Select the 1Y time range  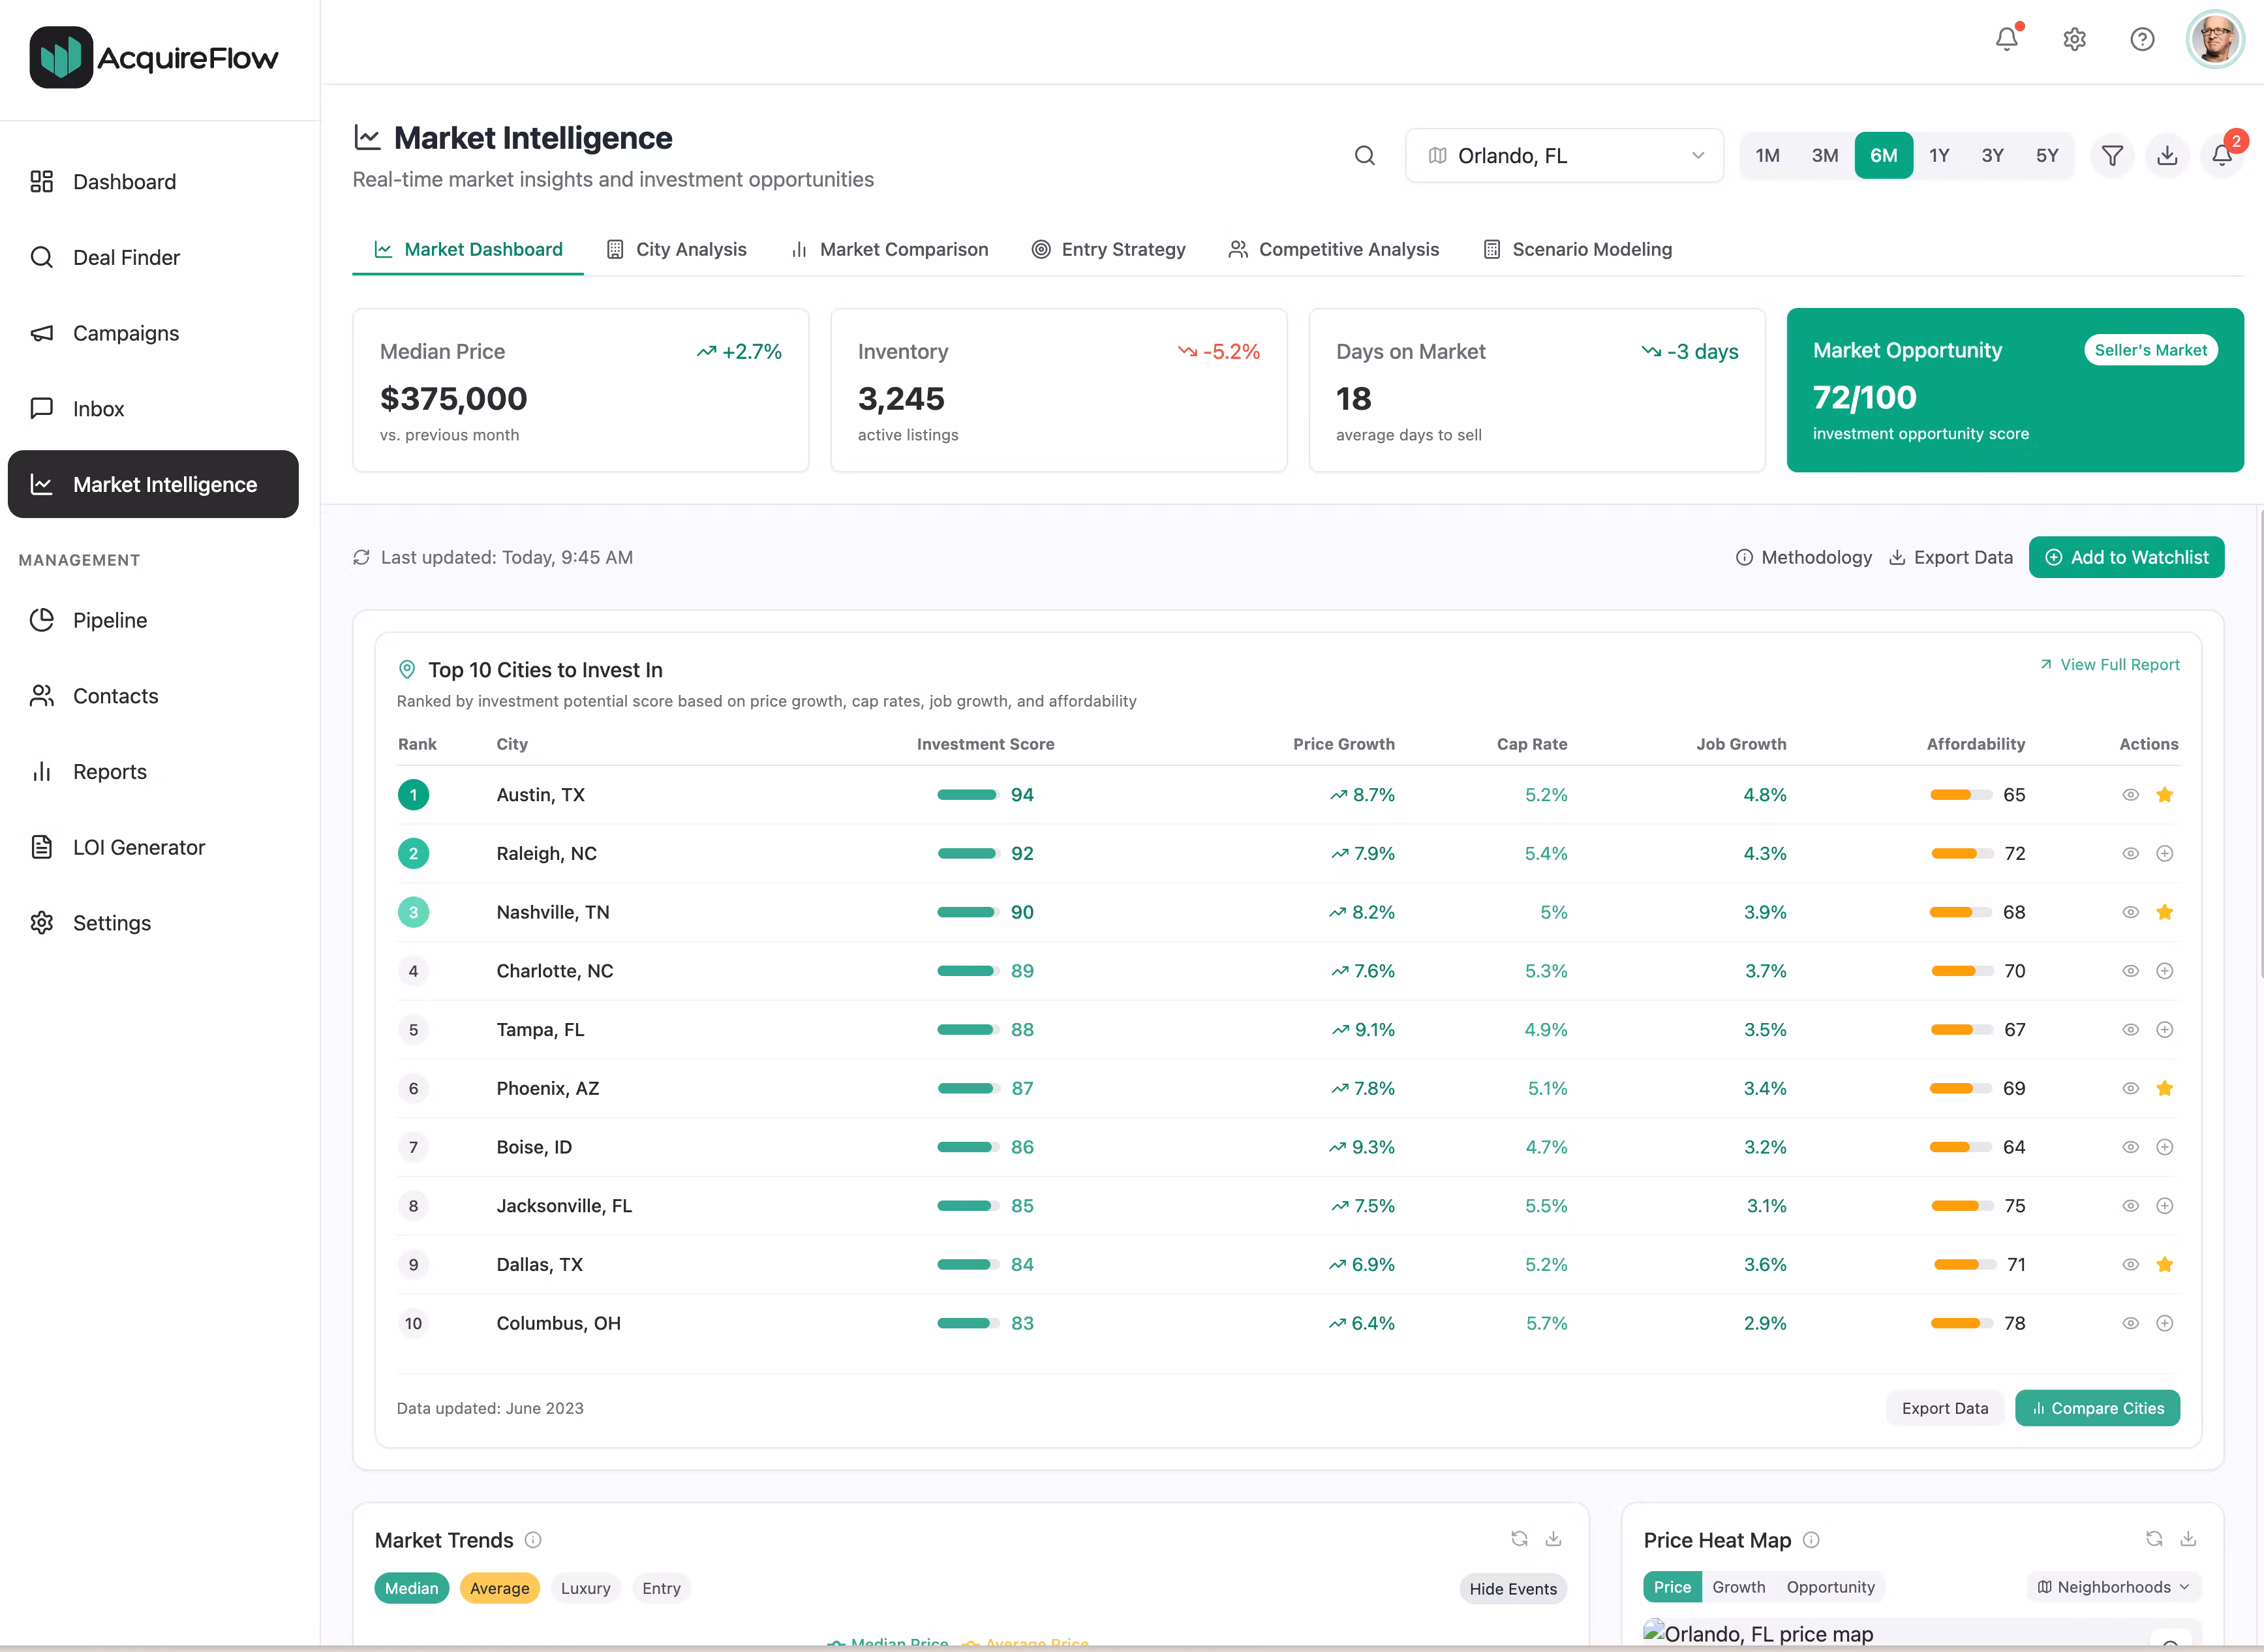1938,155
